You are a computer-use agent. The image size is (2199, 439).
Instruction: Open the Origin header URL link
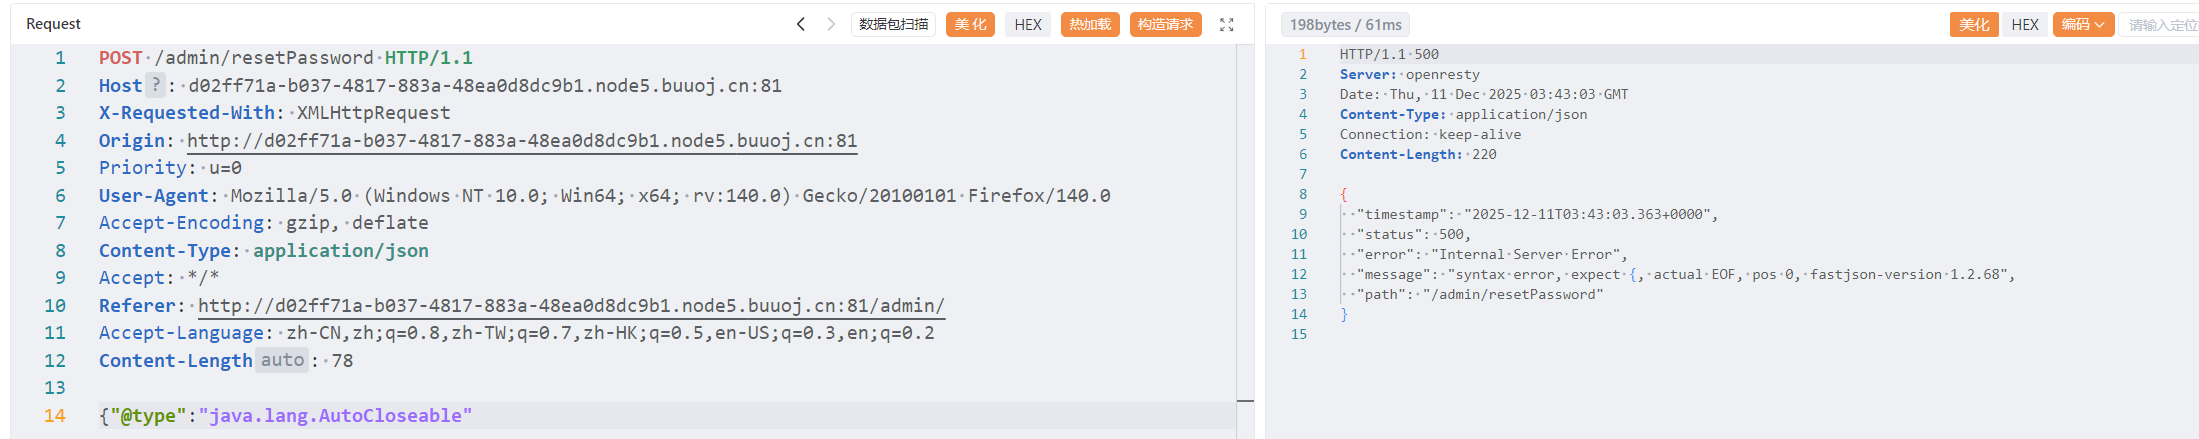tap(522, 141)
